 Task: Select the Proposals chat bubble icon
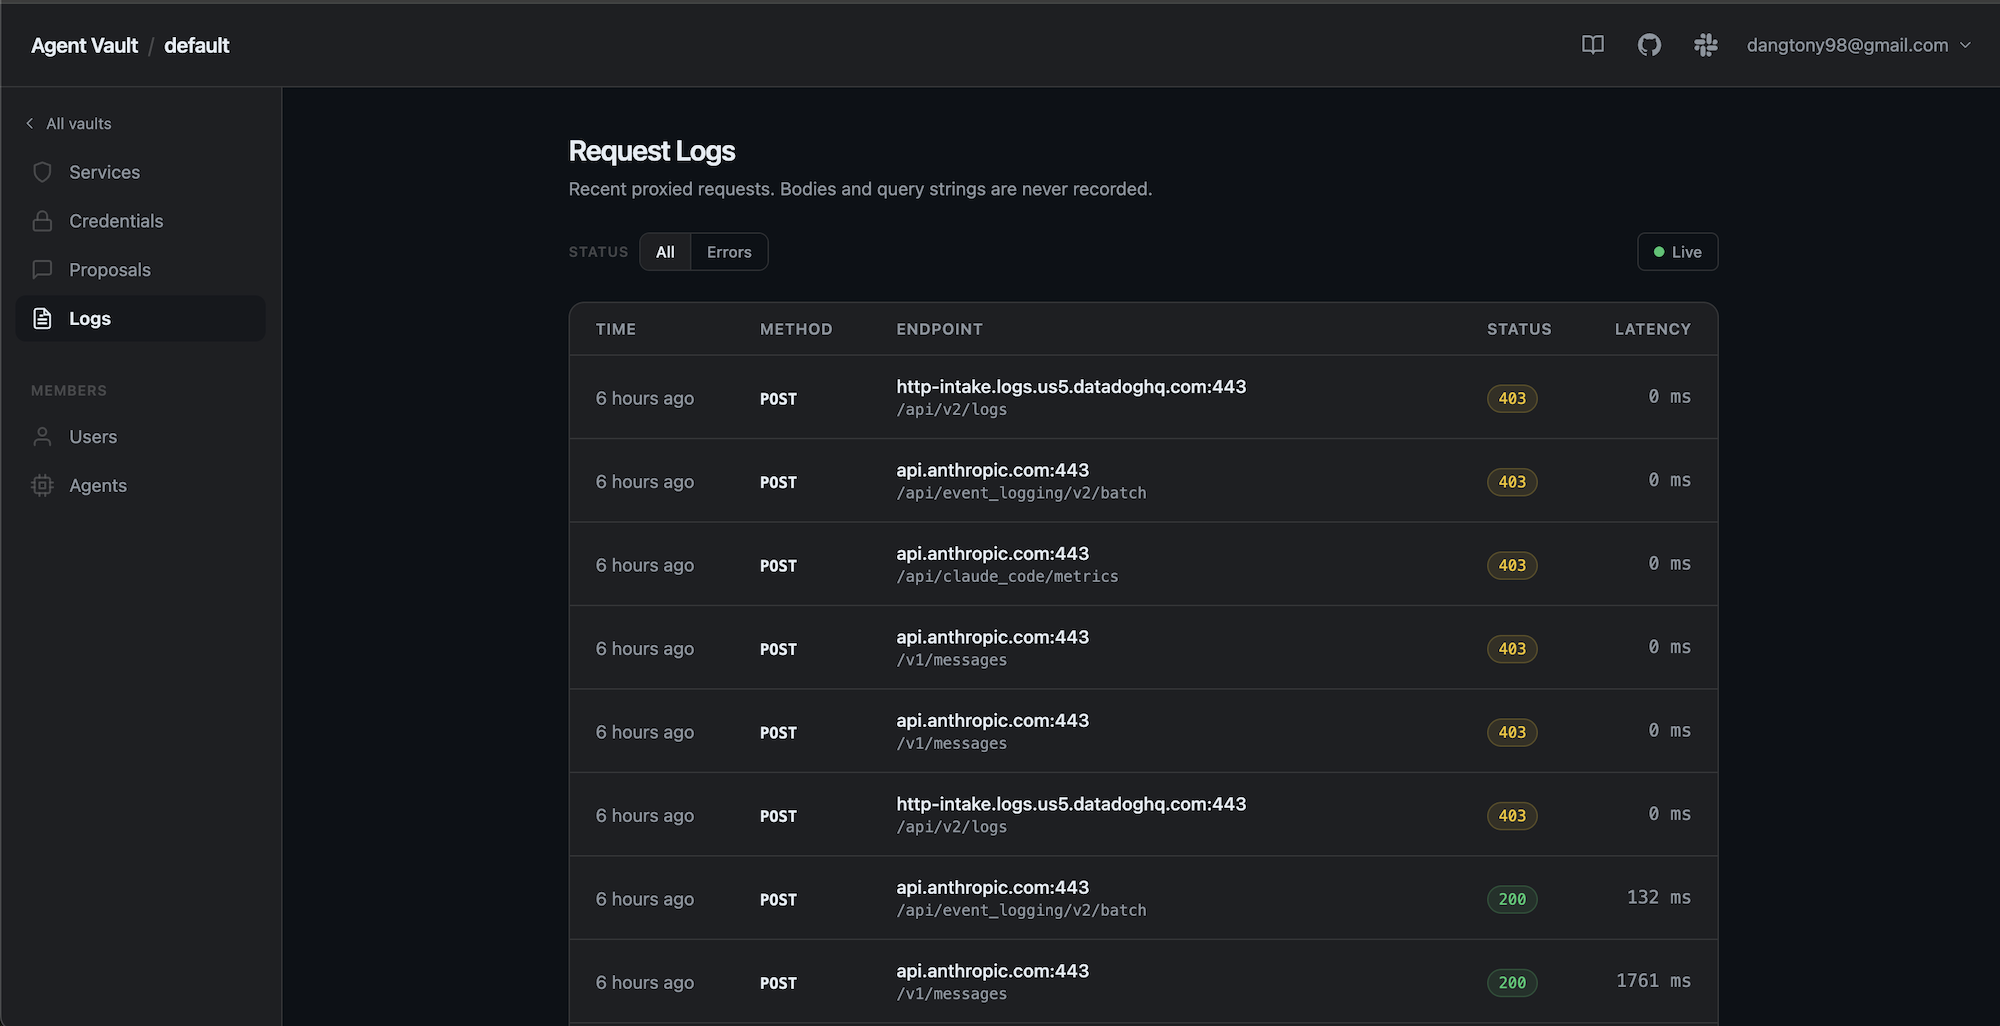pos(42,269)
